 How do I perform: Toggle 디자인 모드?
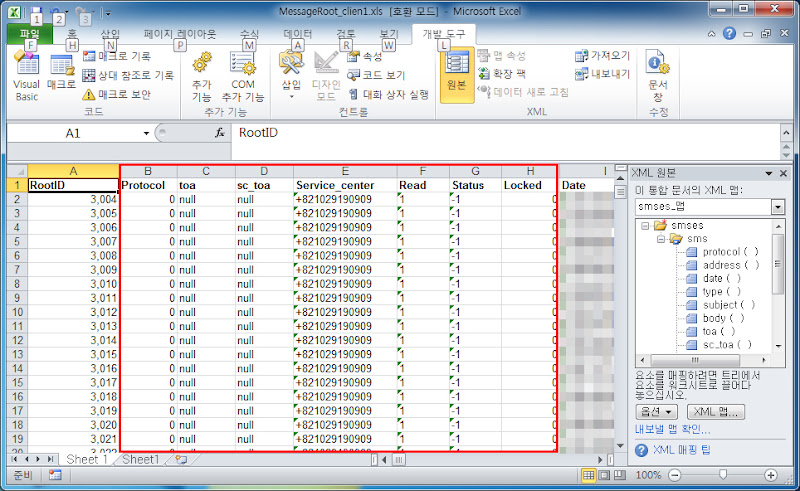(x=326, y=77)
